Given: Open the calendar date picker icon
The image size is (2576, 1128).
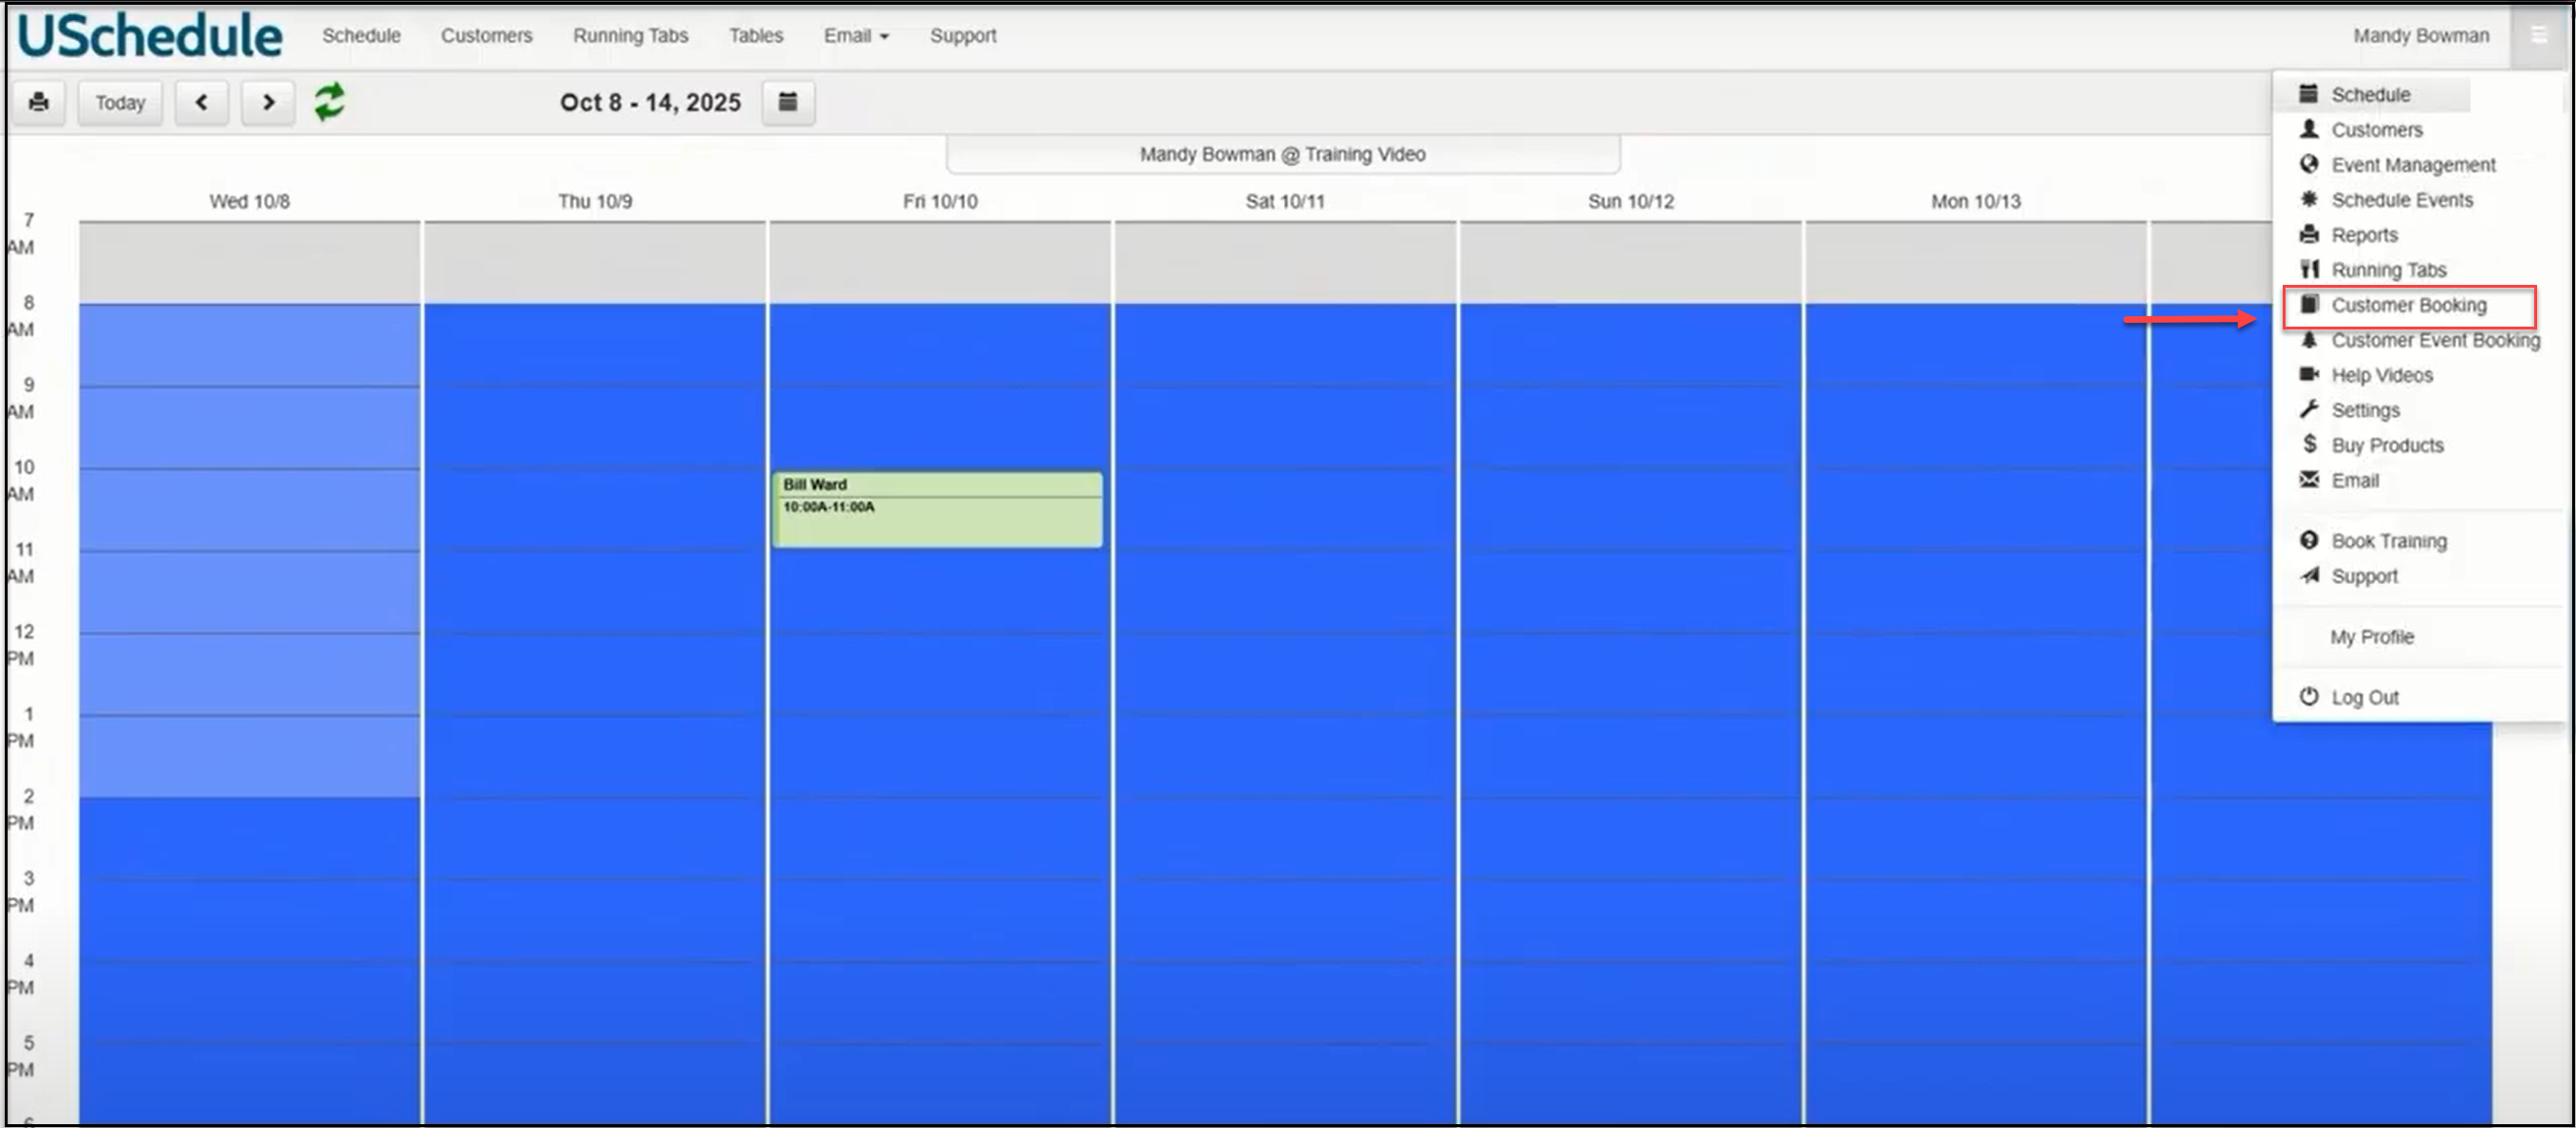Looking at the screenshot, I should click(x=788, y=102).
